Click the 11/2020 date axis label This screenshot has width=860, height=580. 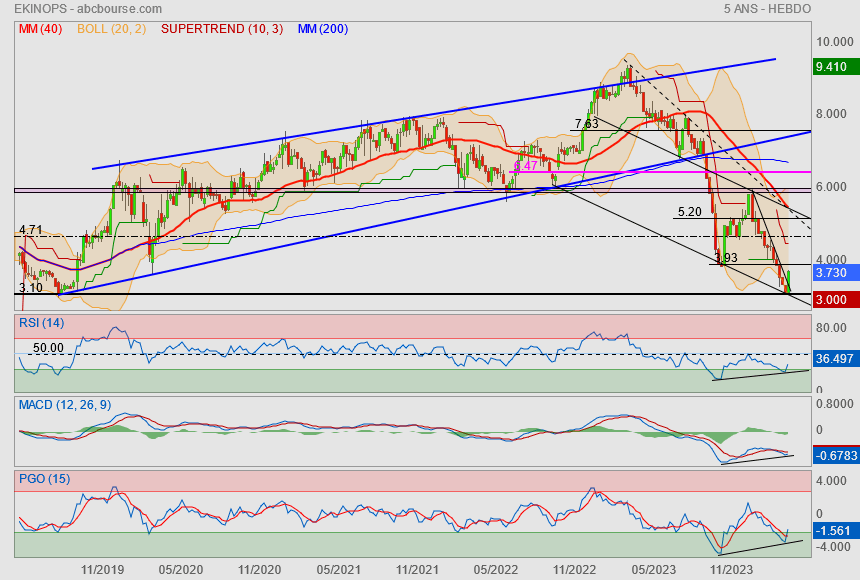coord(259,570)
